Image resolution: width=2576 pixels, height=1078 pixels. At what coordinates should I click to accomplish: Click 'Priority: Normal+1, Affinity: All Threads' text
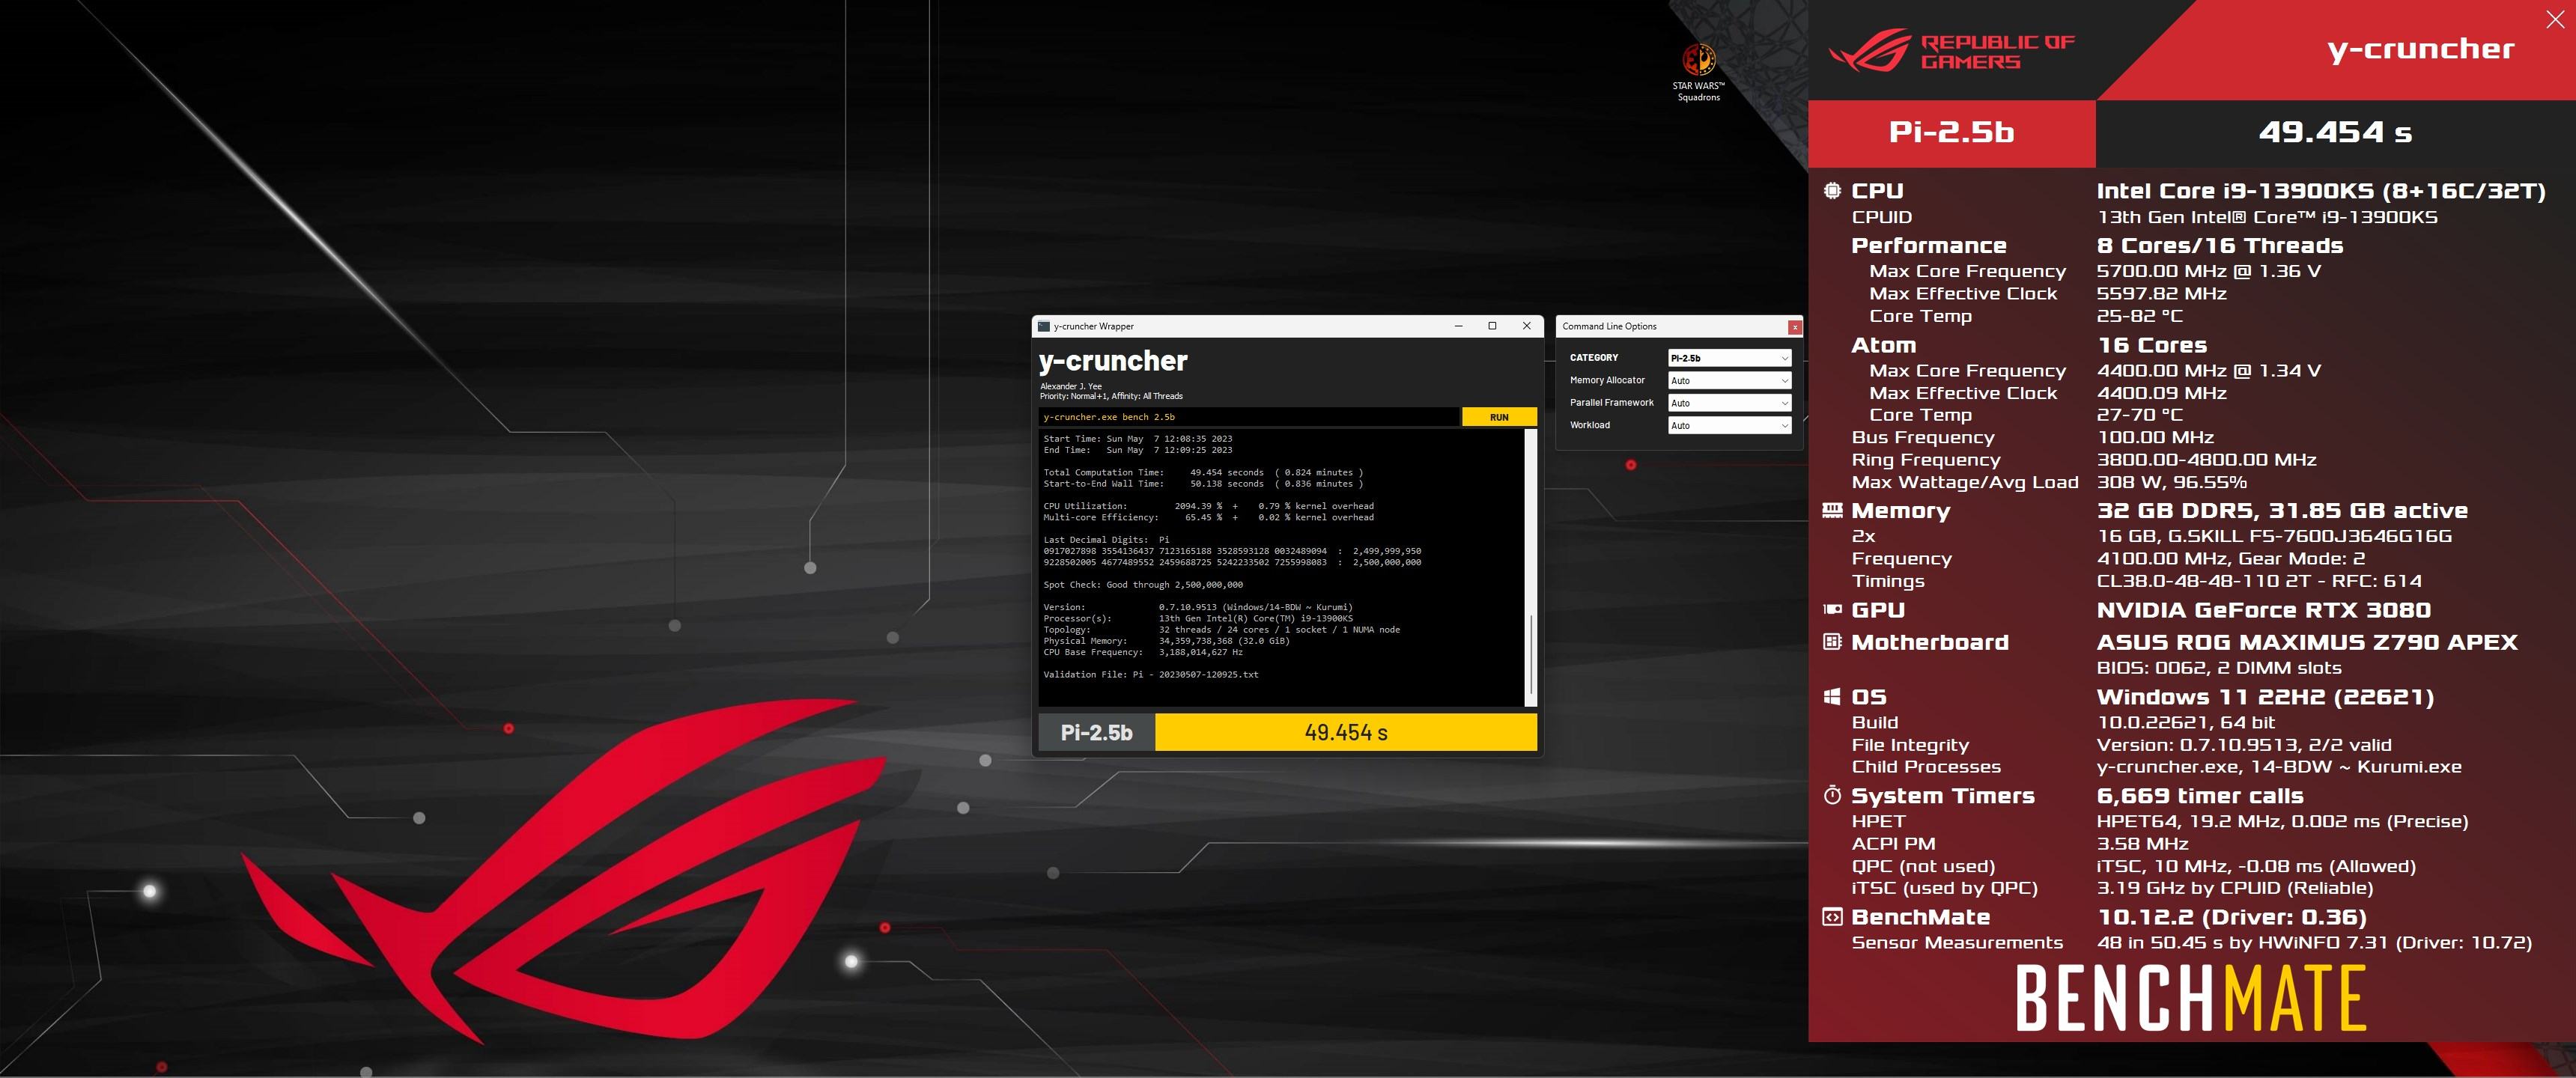1111,396
